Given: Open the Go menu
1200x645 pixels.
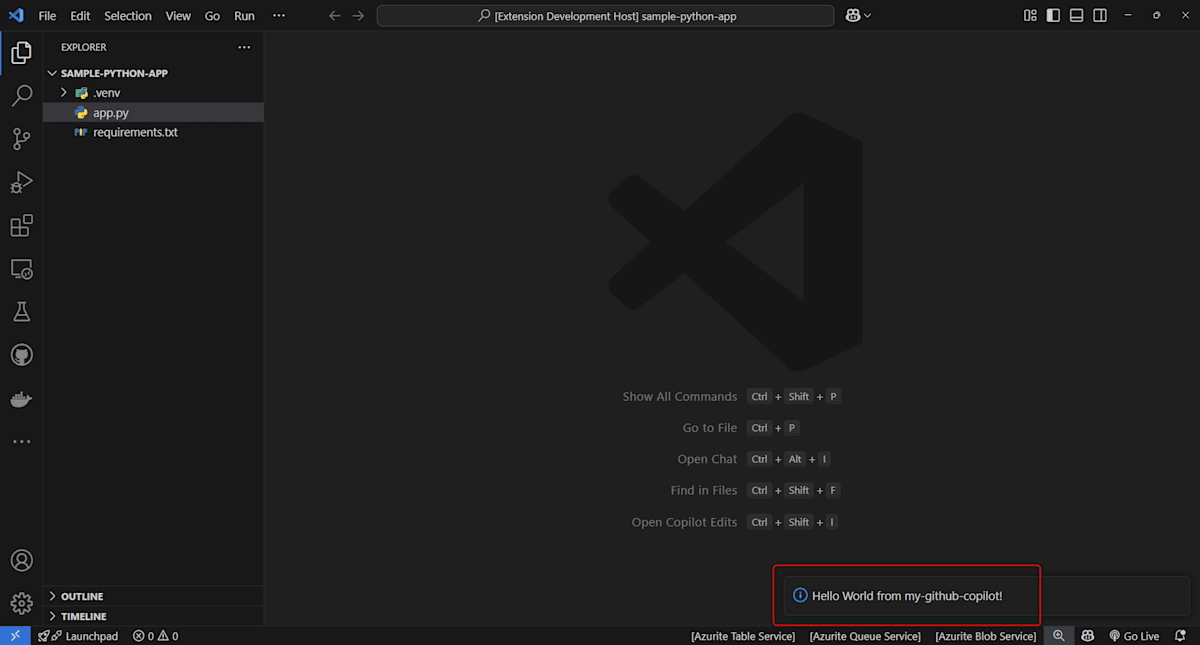Looking at the screenshot, I should point(212,16).
